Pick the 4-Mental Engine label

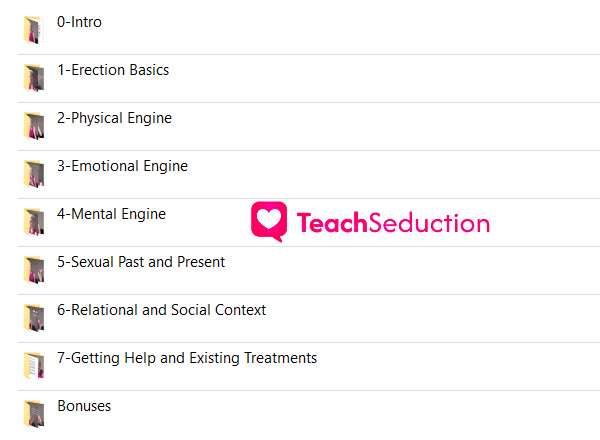point(111,214)
